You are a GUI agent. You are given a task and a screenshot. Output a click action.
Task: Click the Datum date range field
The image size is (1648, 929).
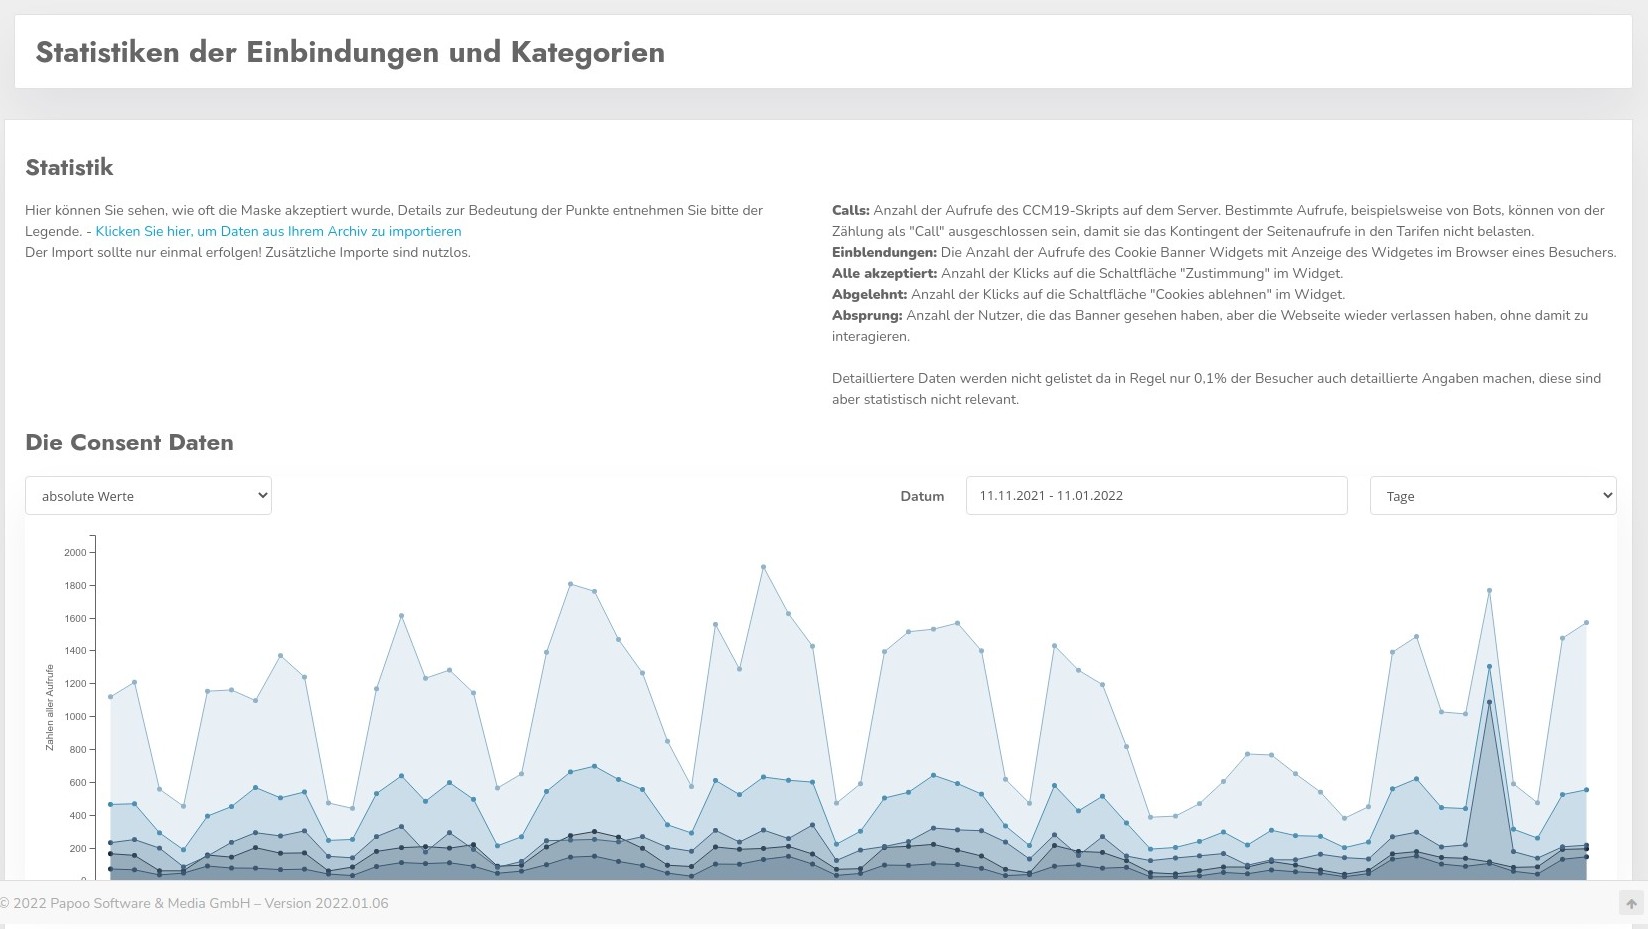(1156, 496)
